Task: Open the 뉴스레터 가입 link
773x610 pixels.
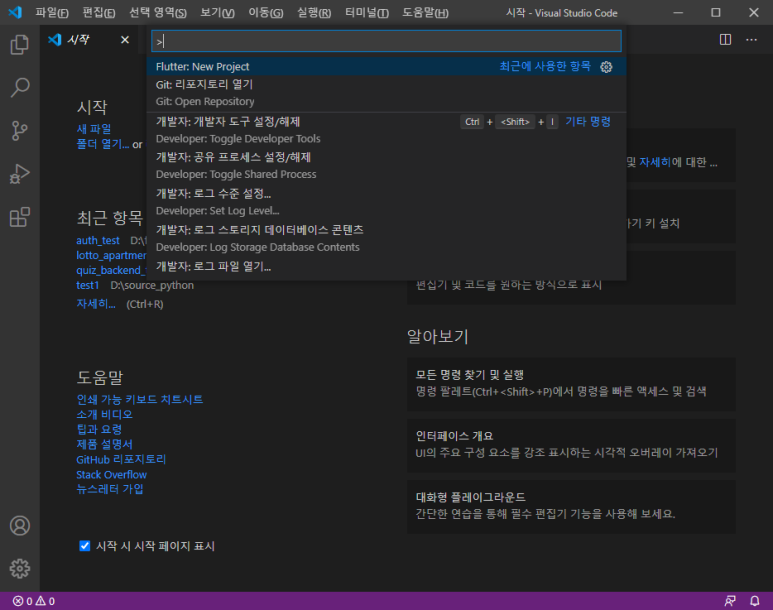Action: click(x=110, y=489)
